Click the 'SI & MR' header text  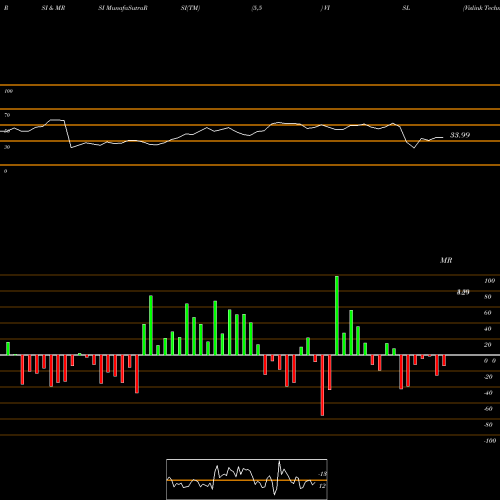[x=53, y=8]
